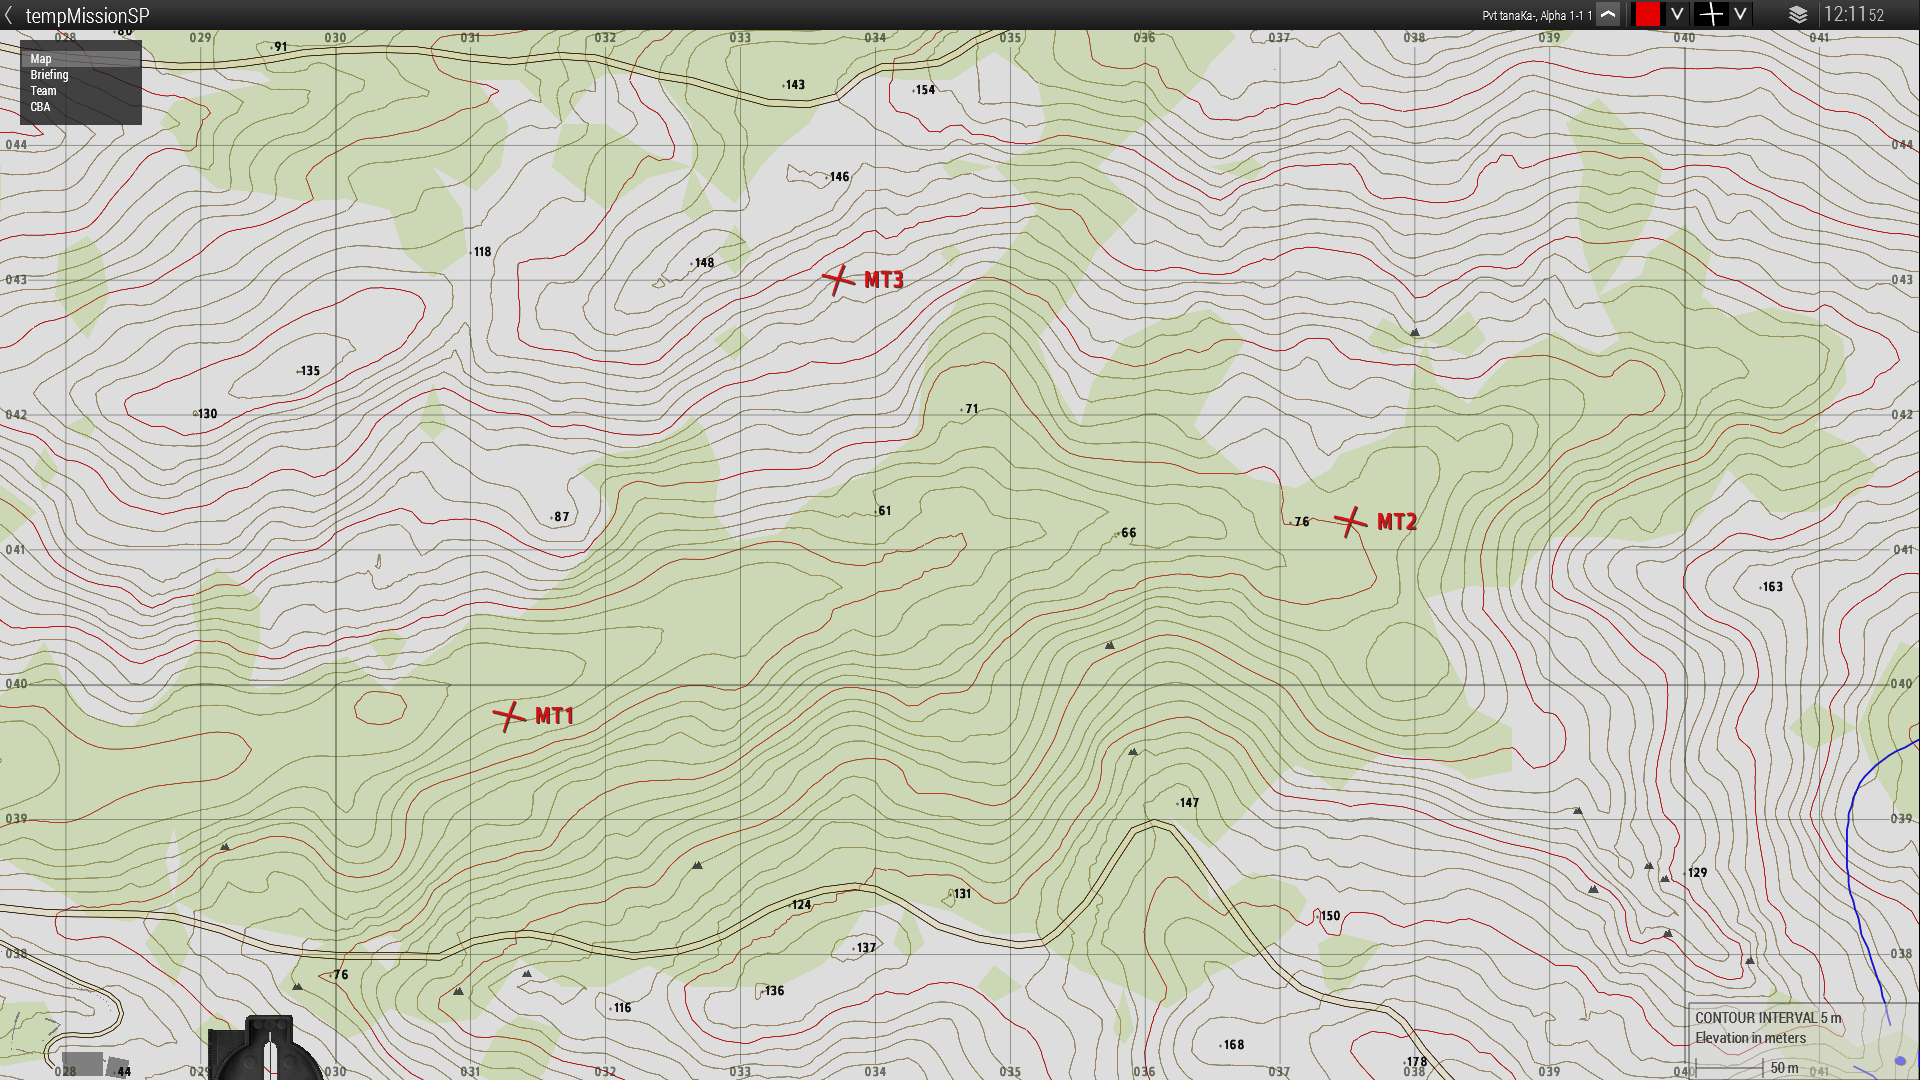Open the Briefing menu entry
Screen dimensions: 1920x1080
point(49,75)
